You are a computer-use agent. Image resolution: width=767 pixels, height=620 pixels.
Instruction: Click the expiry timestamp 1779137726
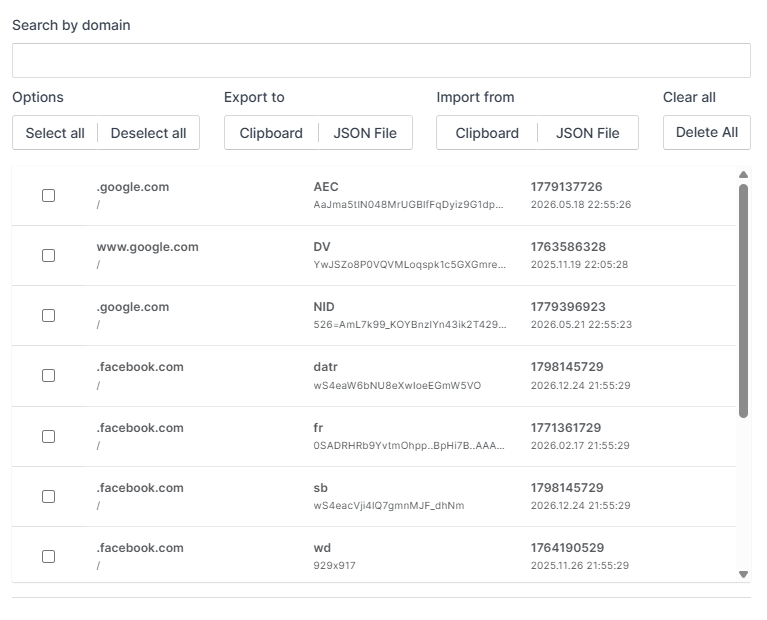click(x=566, y=187)
